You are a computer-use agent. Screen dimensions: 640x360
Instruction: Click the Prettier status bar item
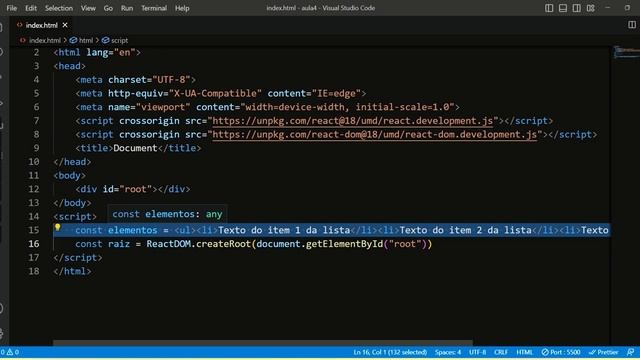pyautogui.click(x=604, y=352)
